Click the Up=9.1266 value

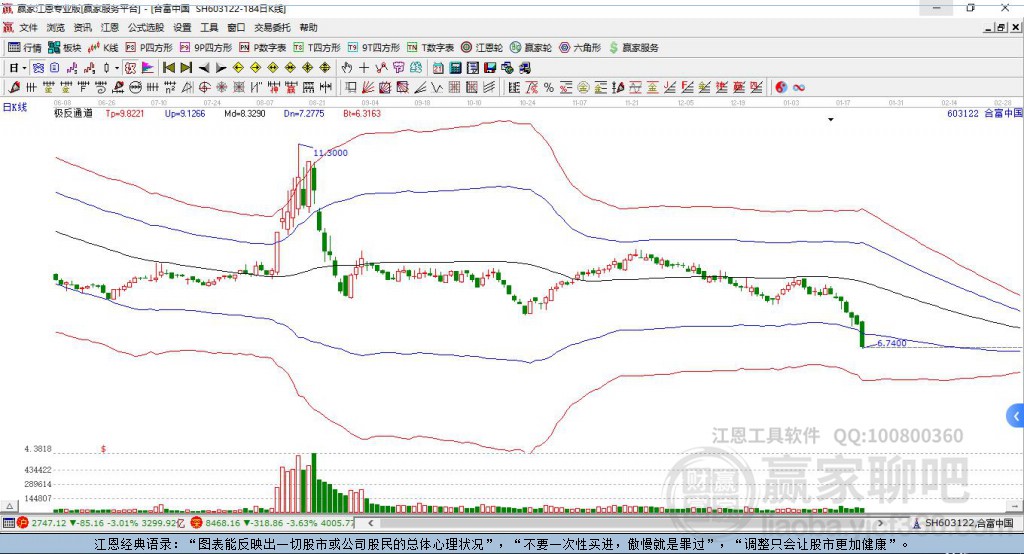[185, 113]
